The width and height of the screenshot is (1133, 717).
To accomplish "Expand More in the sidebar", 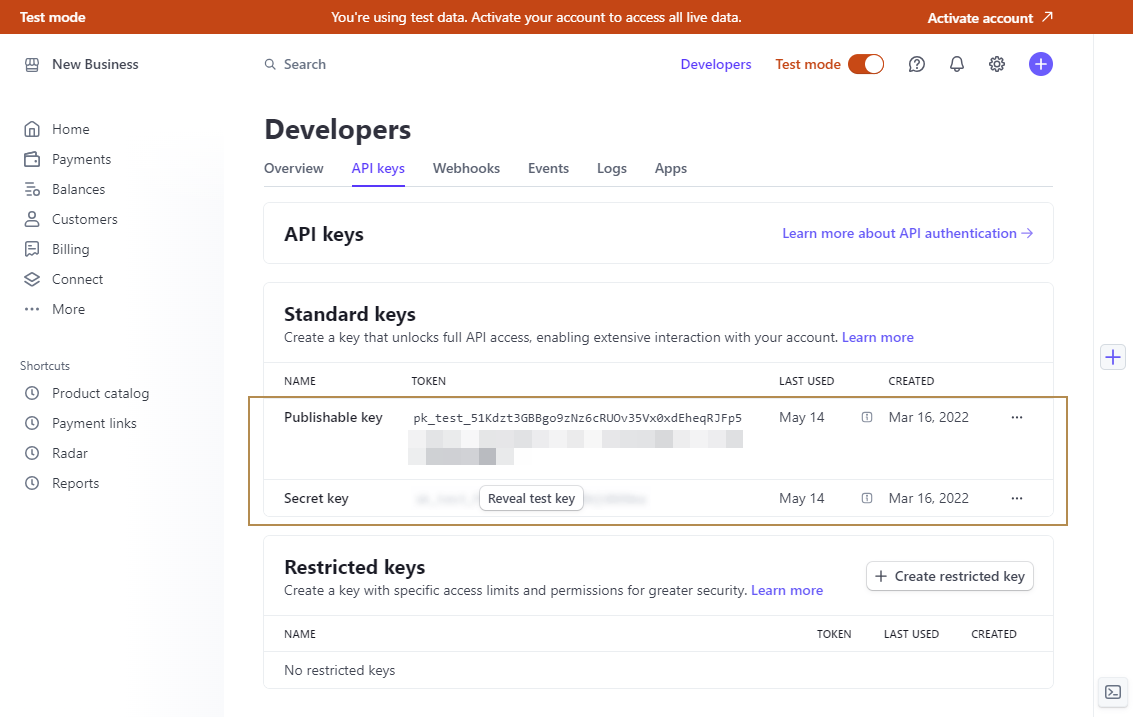I will [68, 309].
